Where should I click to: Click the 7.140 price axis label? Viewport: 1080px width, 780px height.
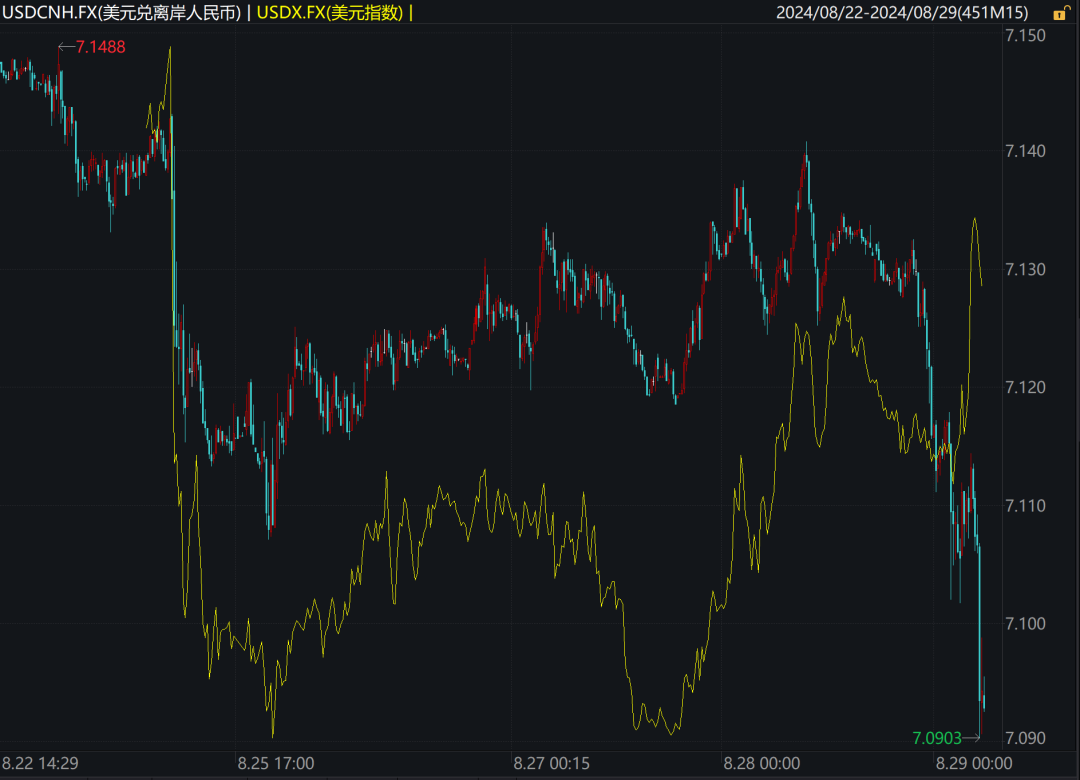[x=1024, y=151]
